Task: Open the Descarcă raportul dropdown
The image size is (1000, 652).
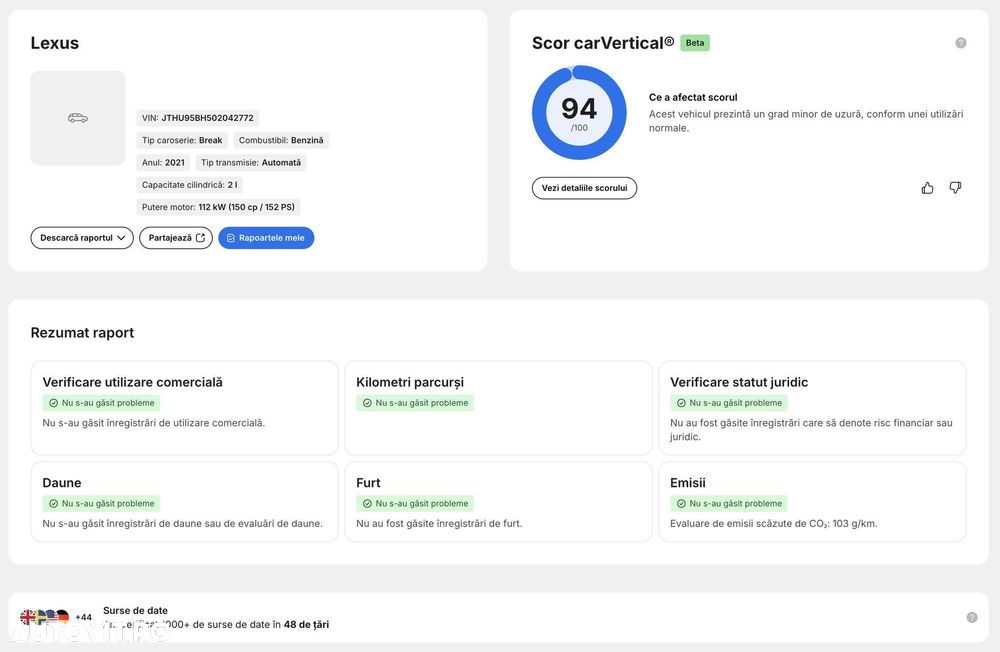Action: (82, 238)
